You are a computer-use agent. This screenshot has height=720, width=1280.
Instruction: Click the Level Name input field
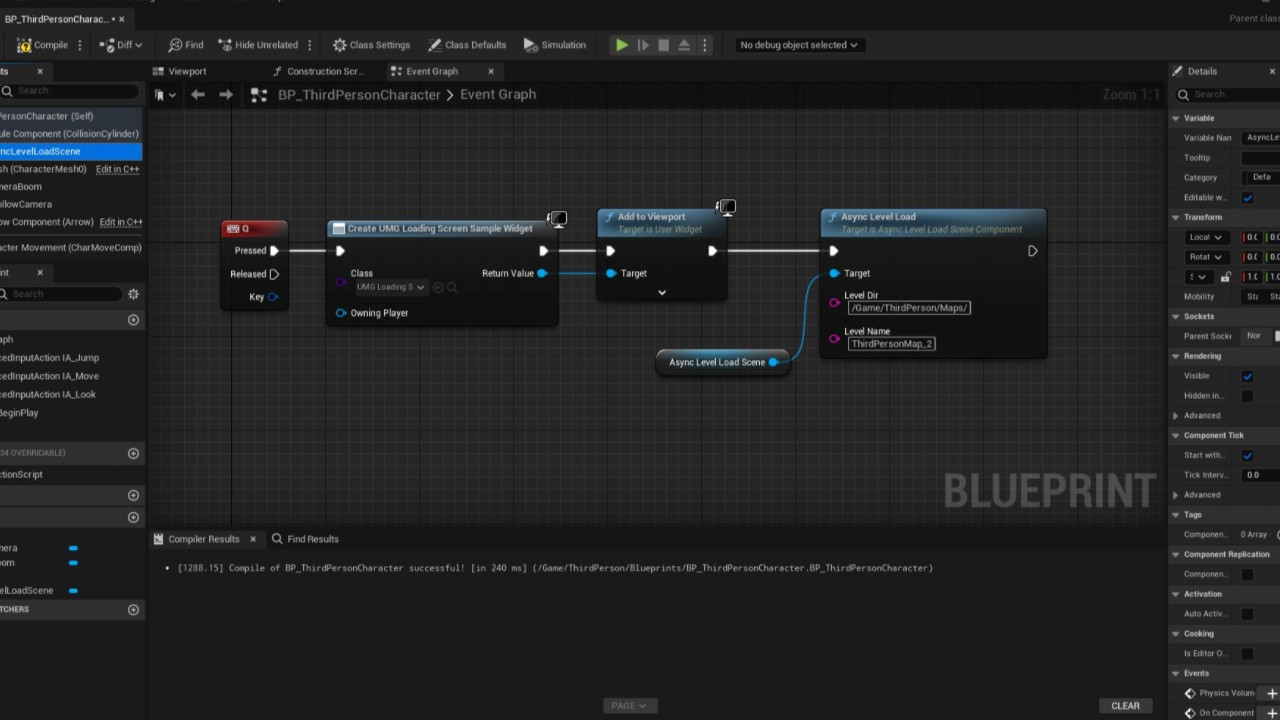[x=892, y=344]
